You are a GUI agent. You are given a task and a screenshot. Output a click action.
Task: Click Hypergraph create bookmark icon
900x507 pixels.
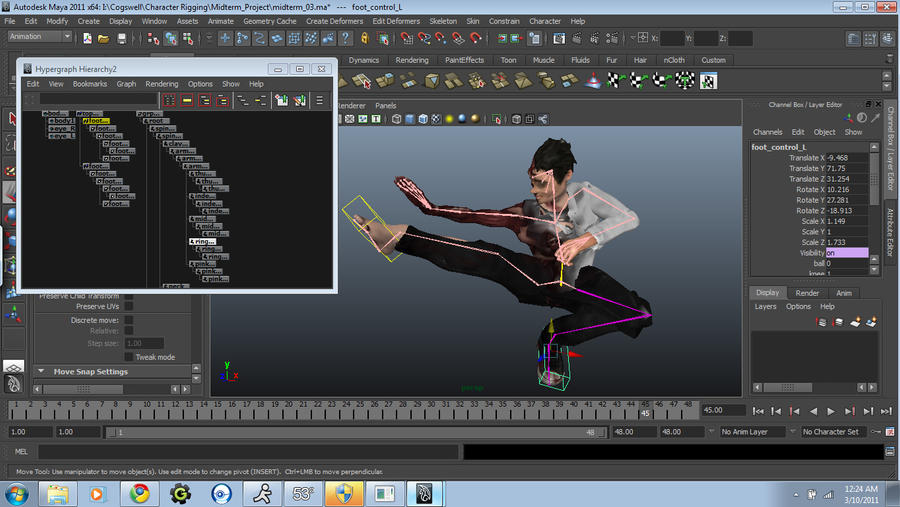point(281,100)
